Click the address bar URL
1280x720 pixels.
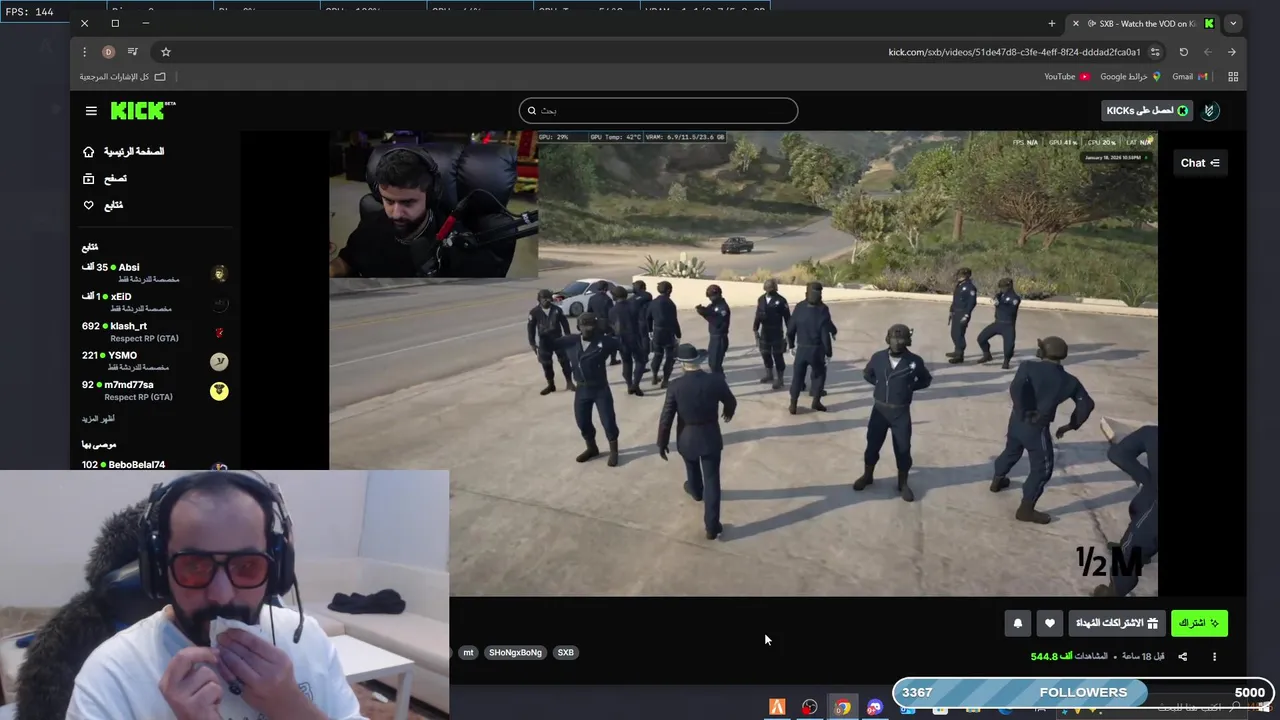1014,52
